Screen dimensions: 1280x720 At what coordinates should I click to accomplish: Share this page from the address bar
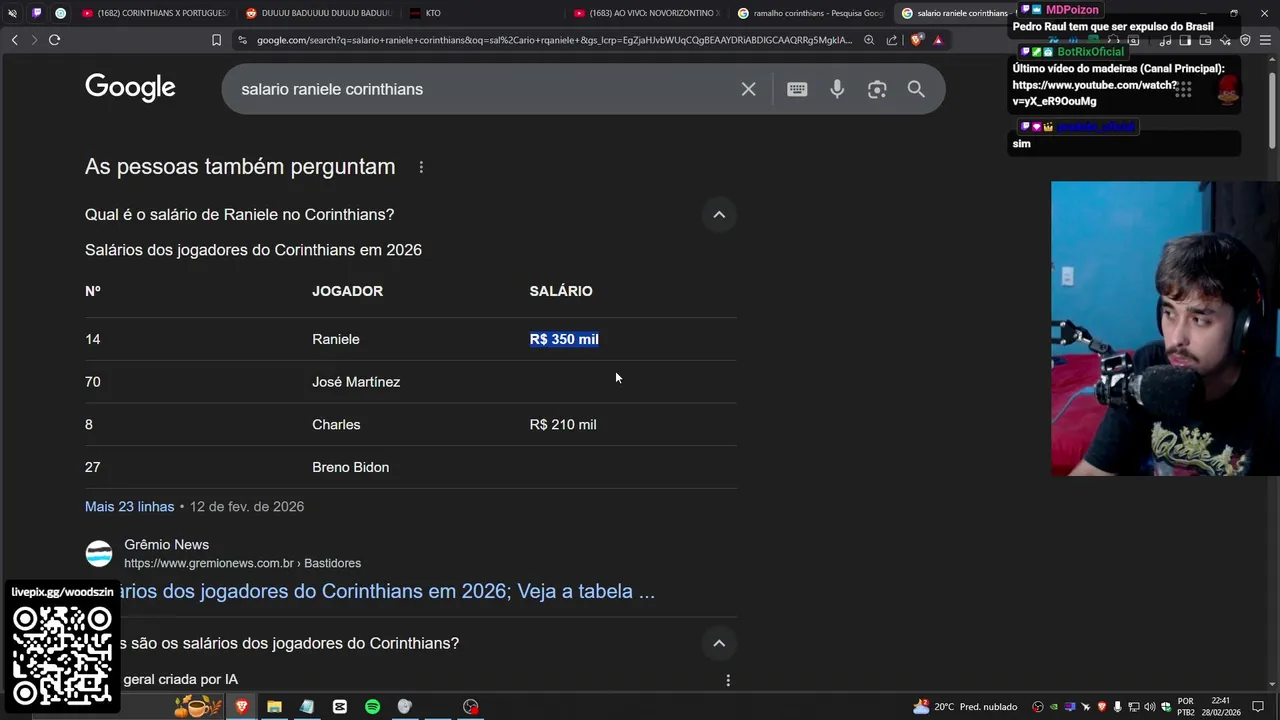tap(892, 40)
